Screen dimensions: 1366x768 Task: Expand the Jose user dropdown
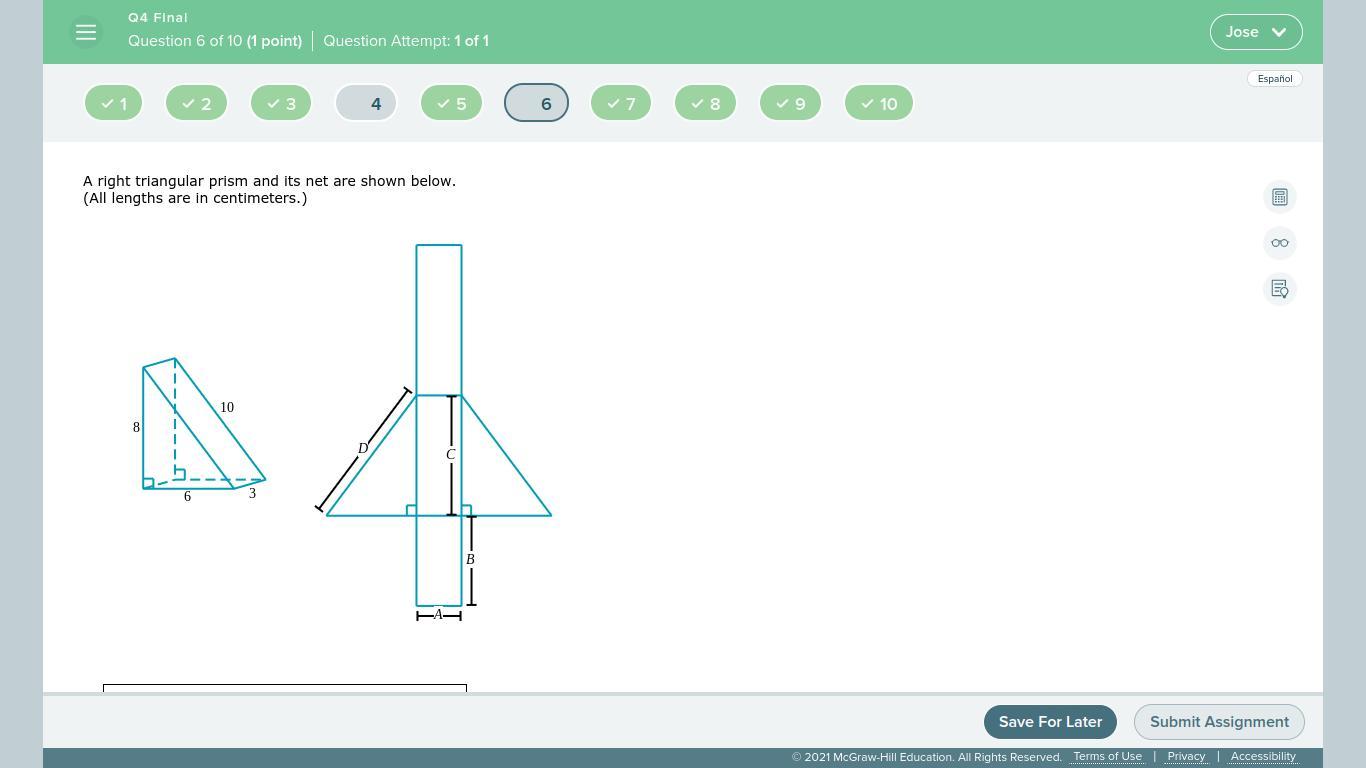pos(1256,32)
